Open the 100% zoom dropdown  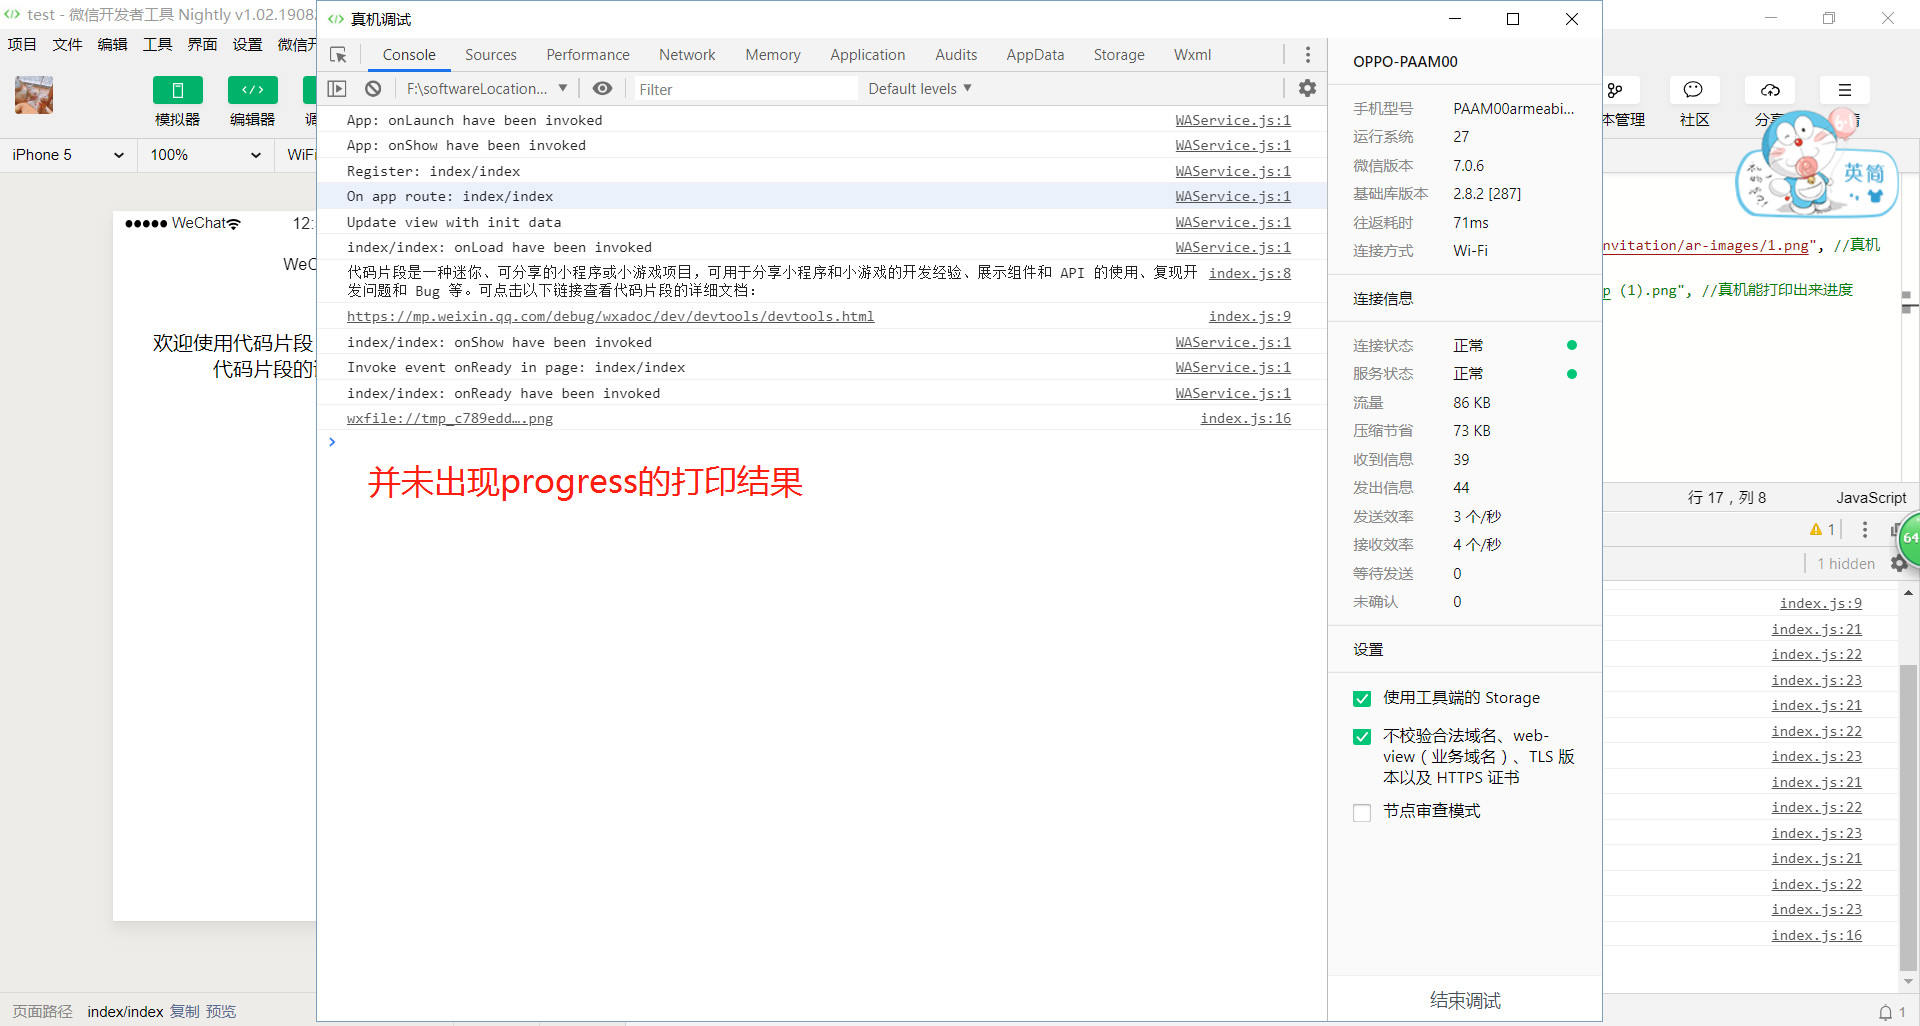coord(205,155)
